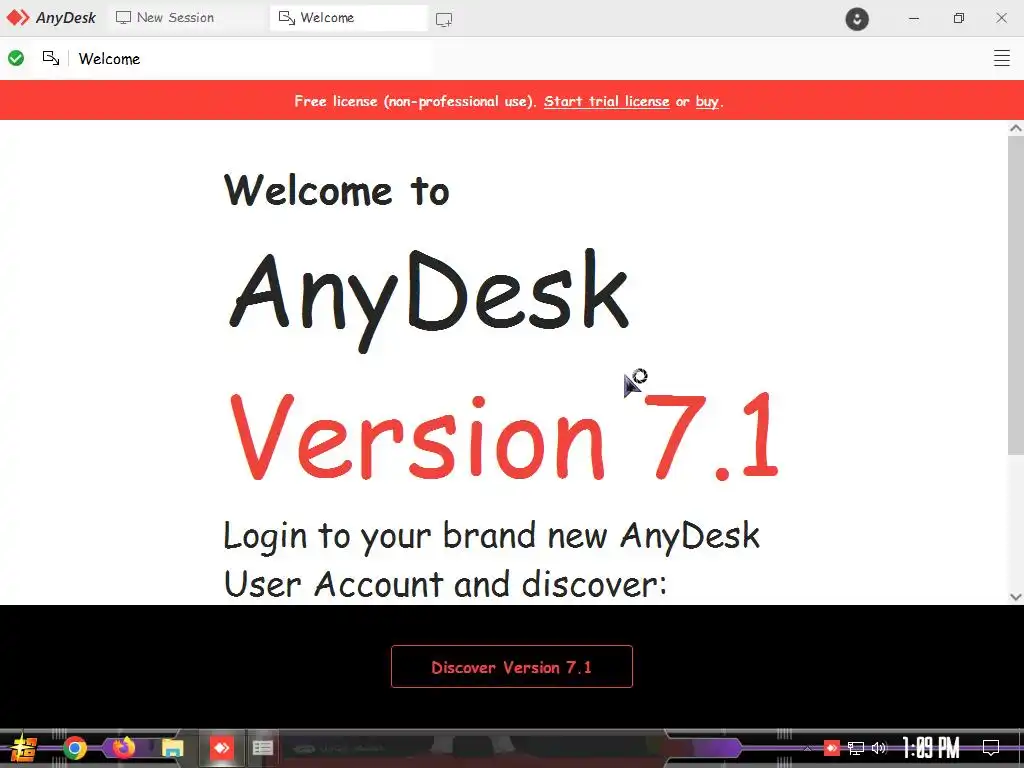Open File Explorer from the taskbar
The image size is (1024, 768).
point(172,748)
